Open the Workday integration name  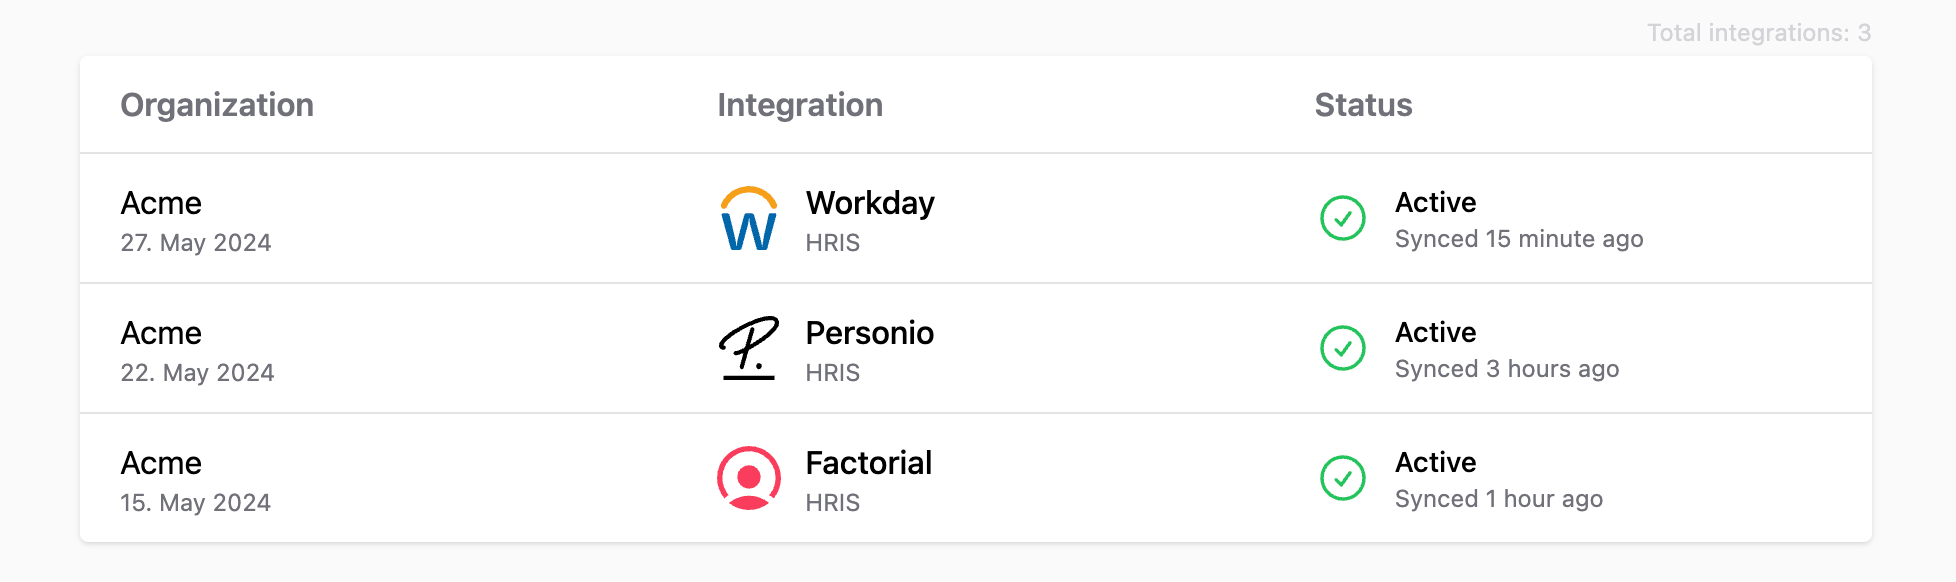pyautogui.click(x=870, y=203)
